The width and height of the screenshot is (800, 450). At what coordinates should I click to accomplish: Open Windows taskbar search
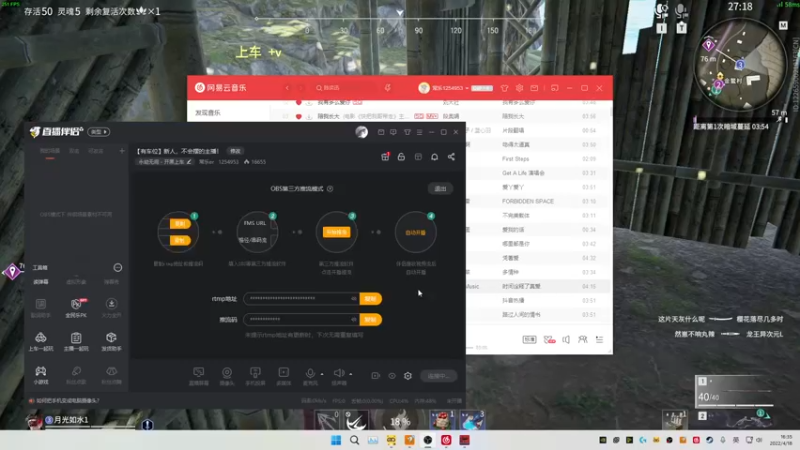tap(355, 440)
